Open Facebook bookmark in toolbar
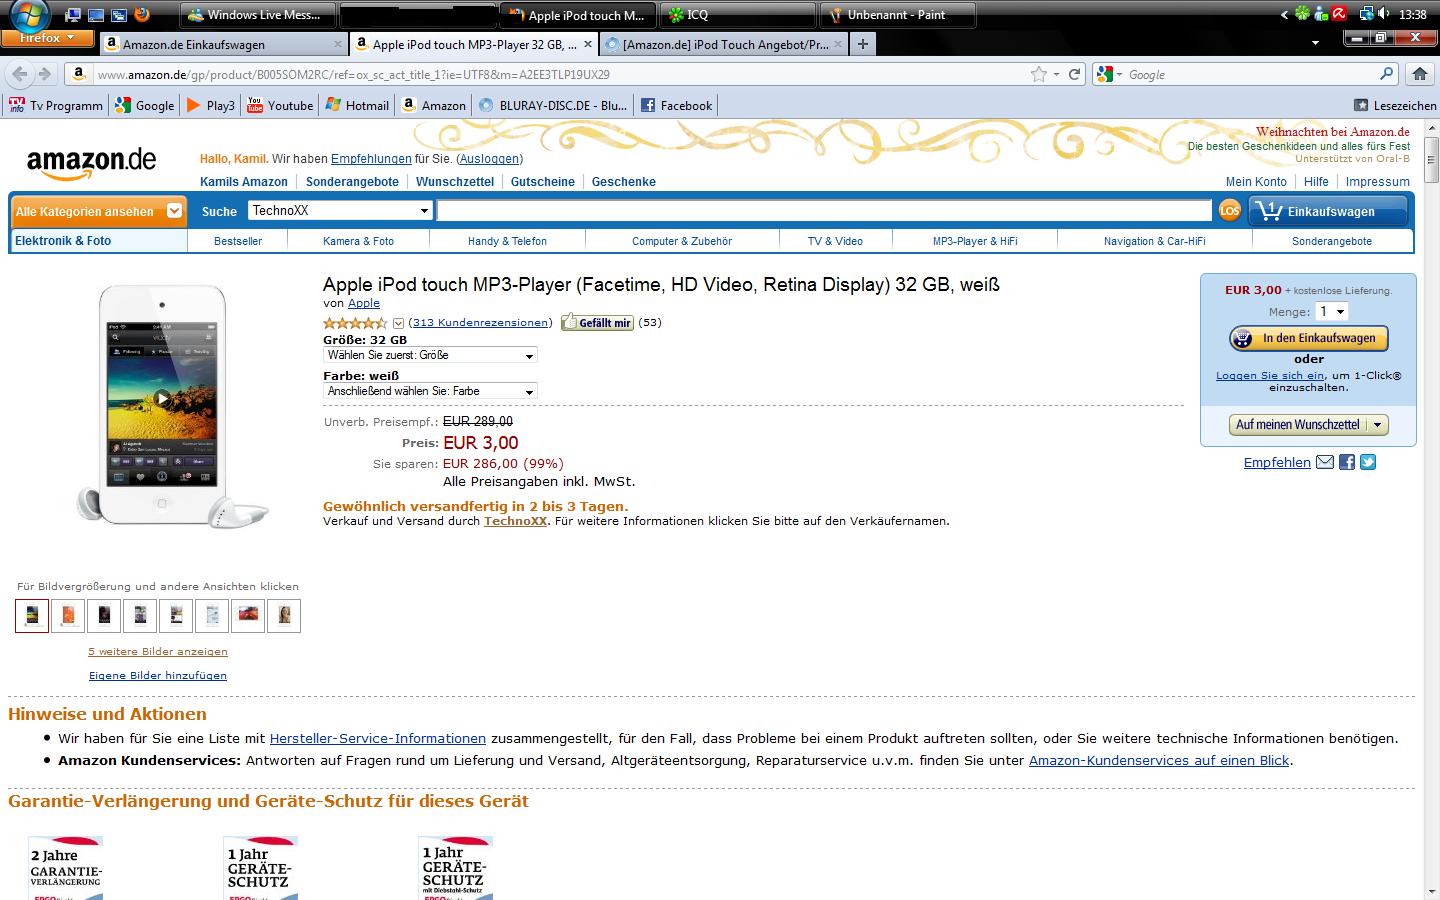 tap(676, 105)
